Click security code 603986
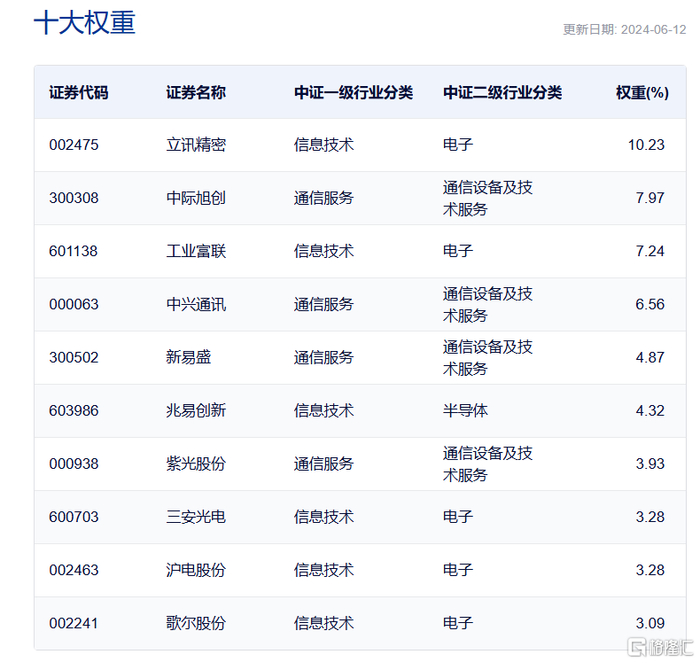This screenshot has height=663, width=700. (74, 411)
